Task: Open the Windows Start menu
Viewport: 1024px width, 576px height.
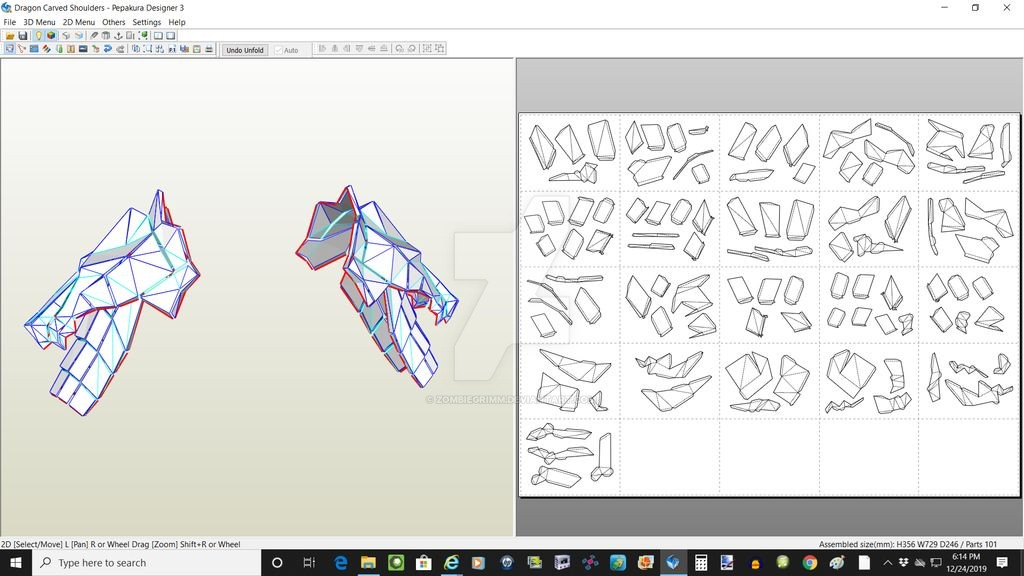Action: point(16,563)
